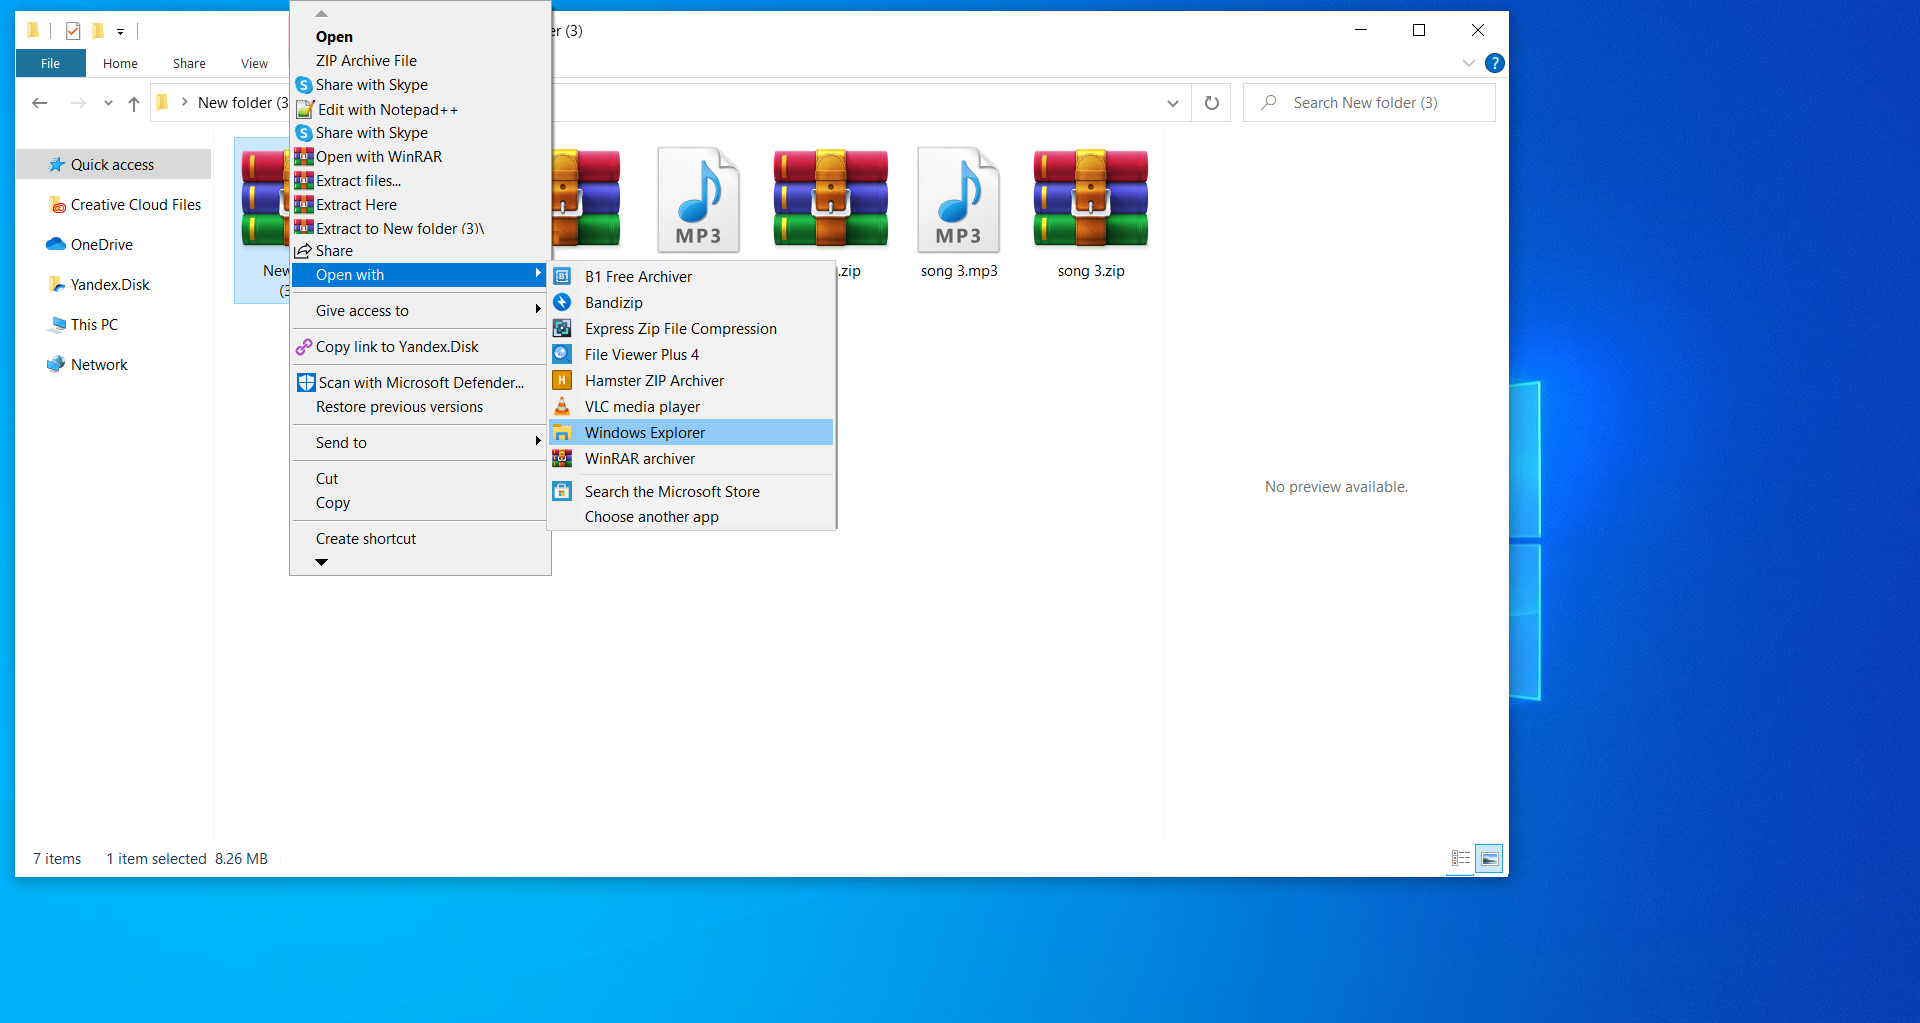This screenshot has height=1023, width=1920.
Task: Click the Notepad++ icon in context menu
Action: [305, 110]
